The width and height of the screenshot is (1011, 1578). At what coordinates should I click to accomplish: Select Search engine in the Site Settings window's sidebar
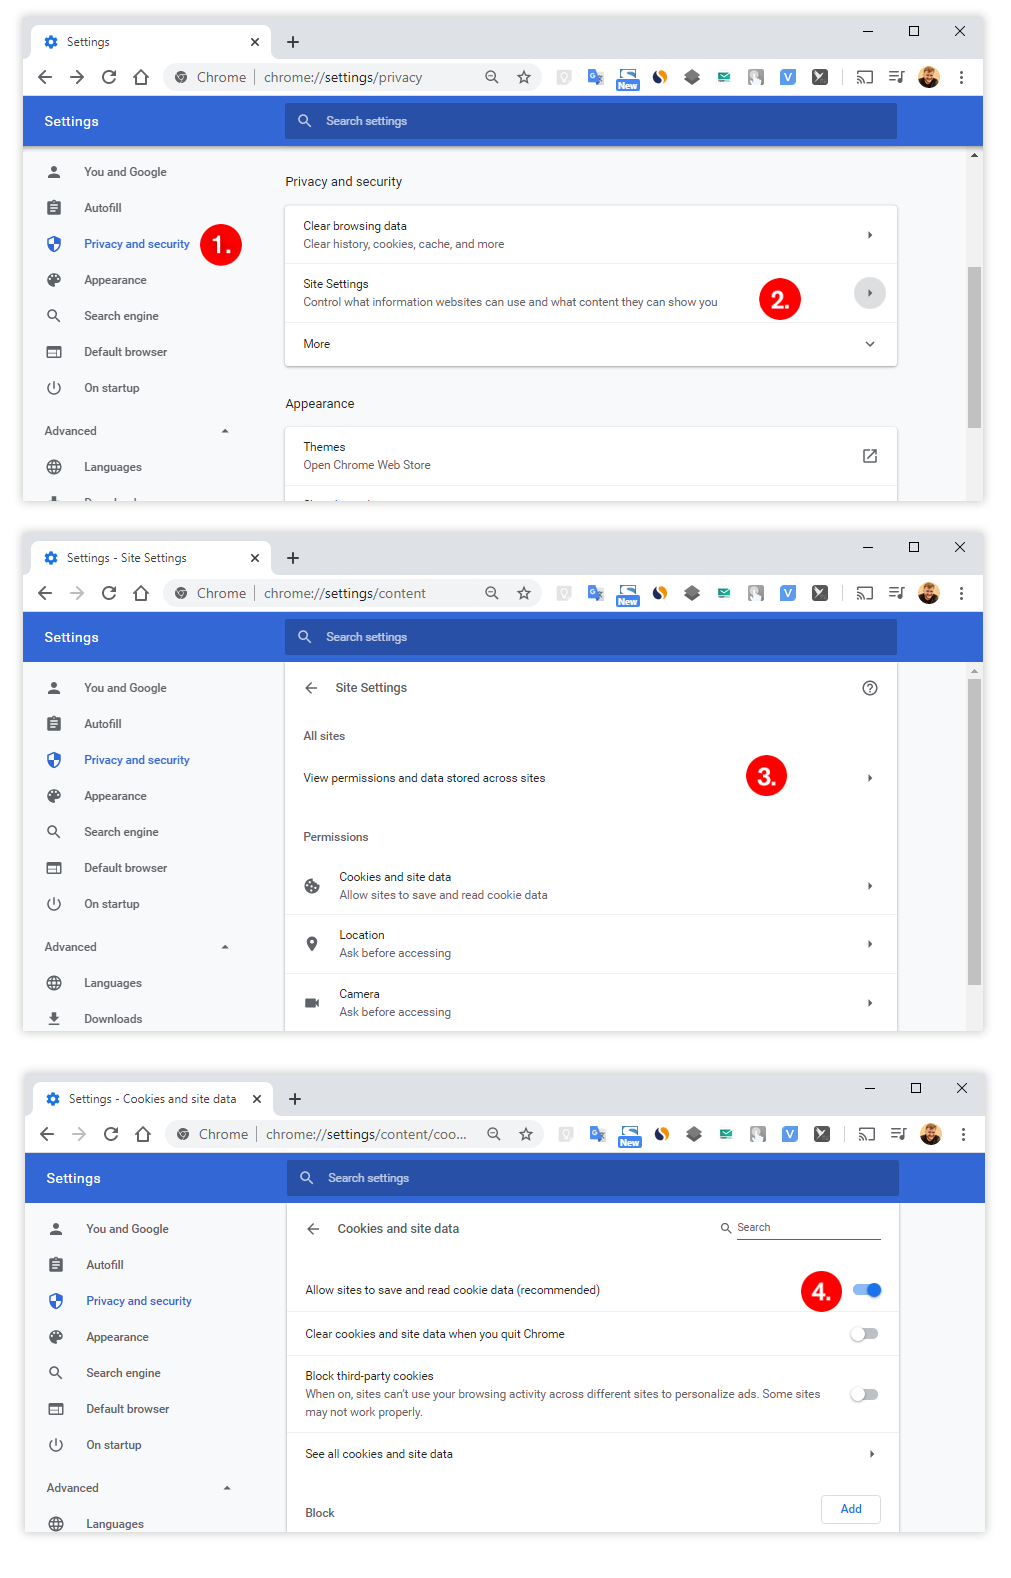(121, 832)
